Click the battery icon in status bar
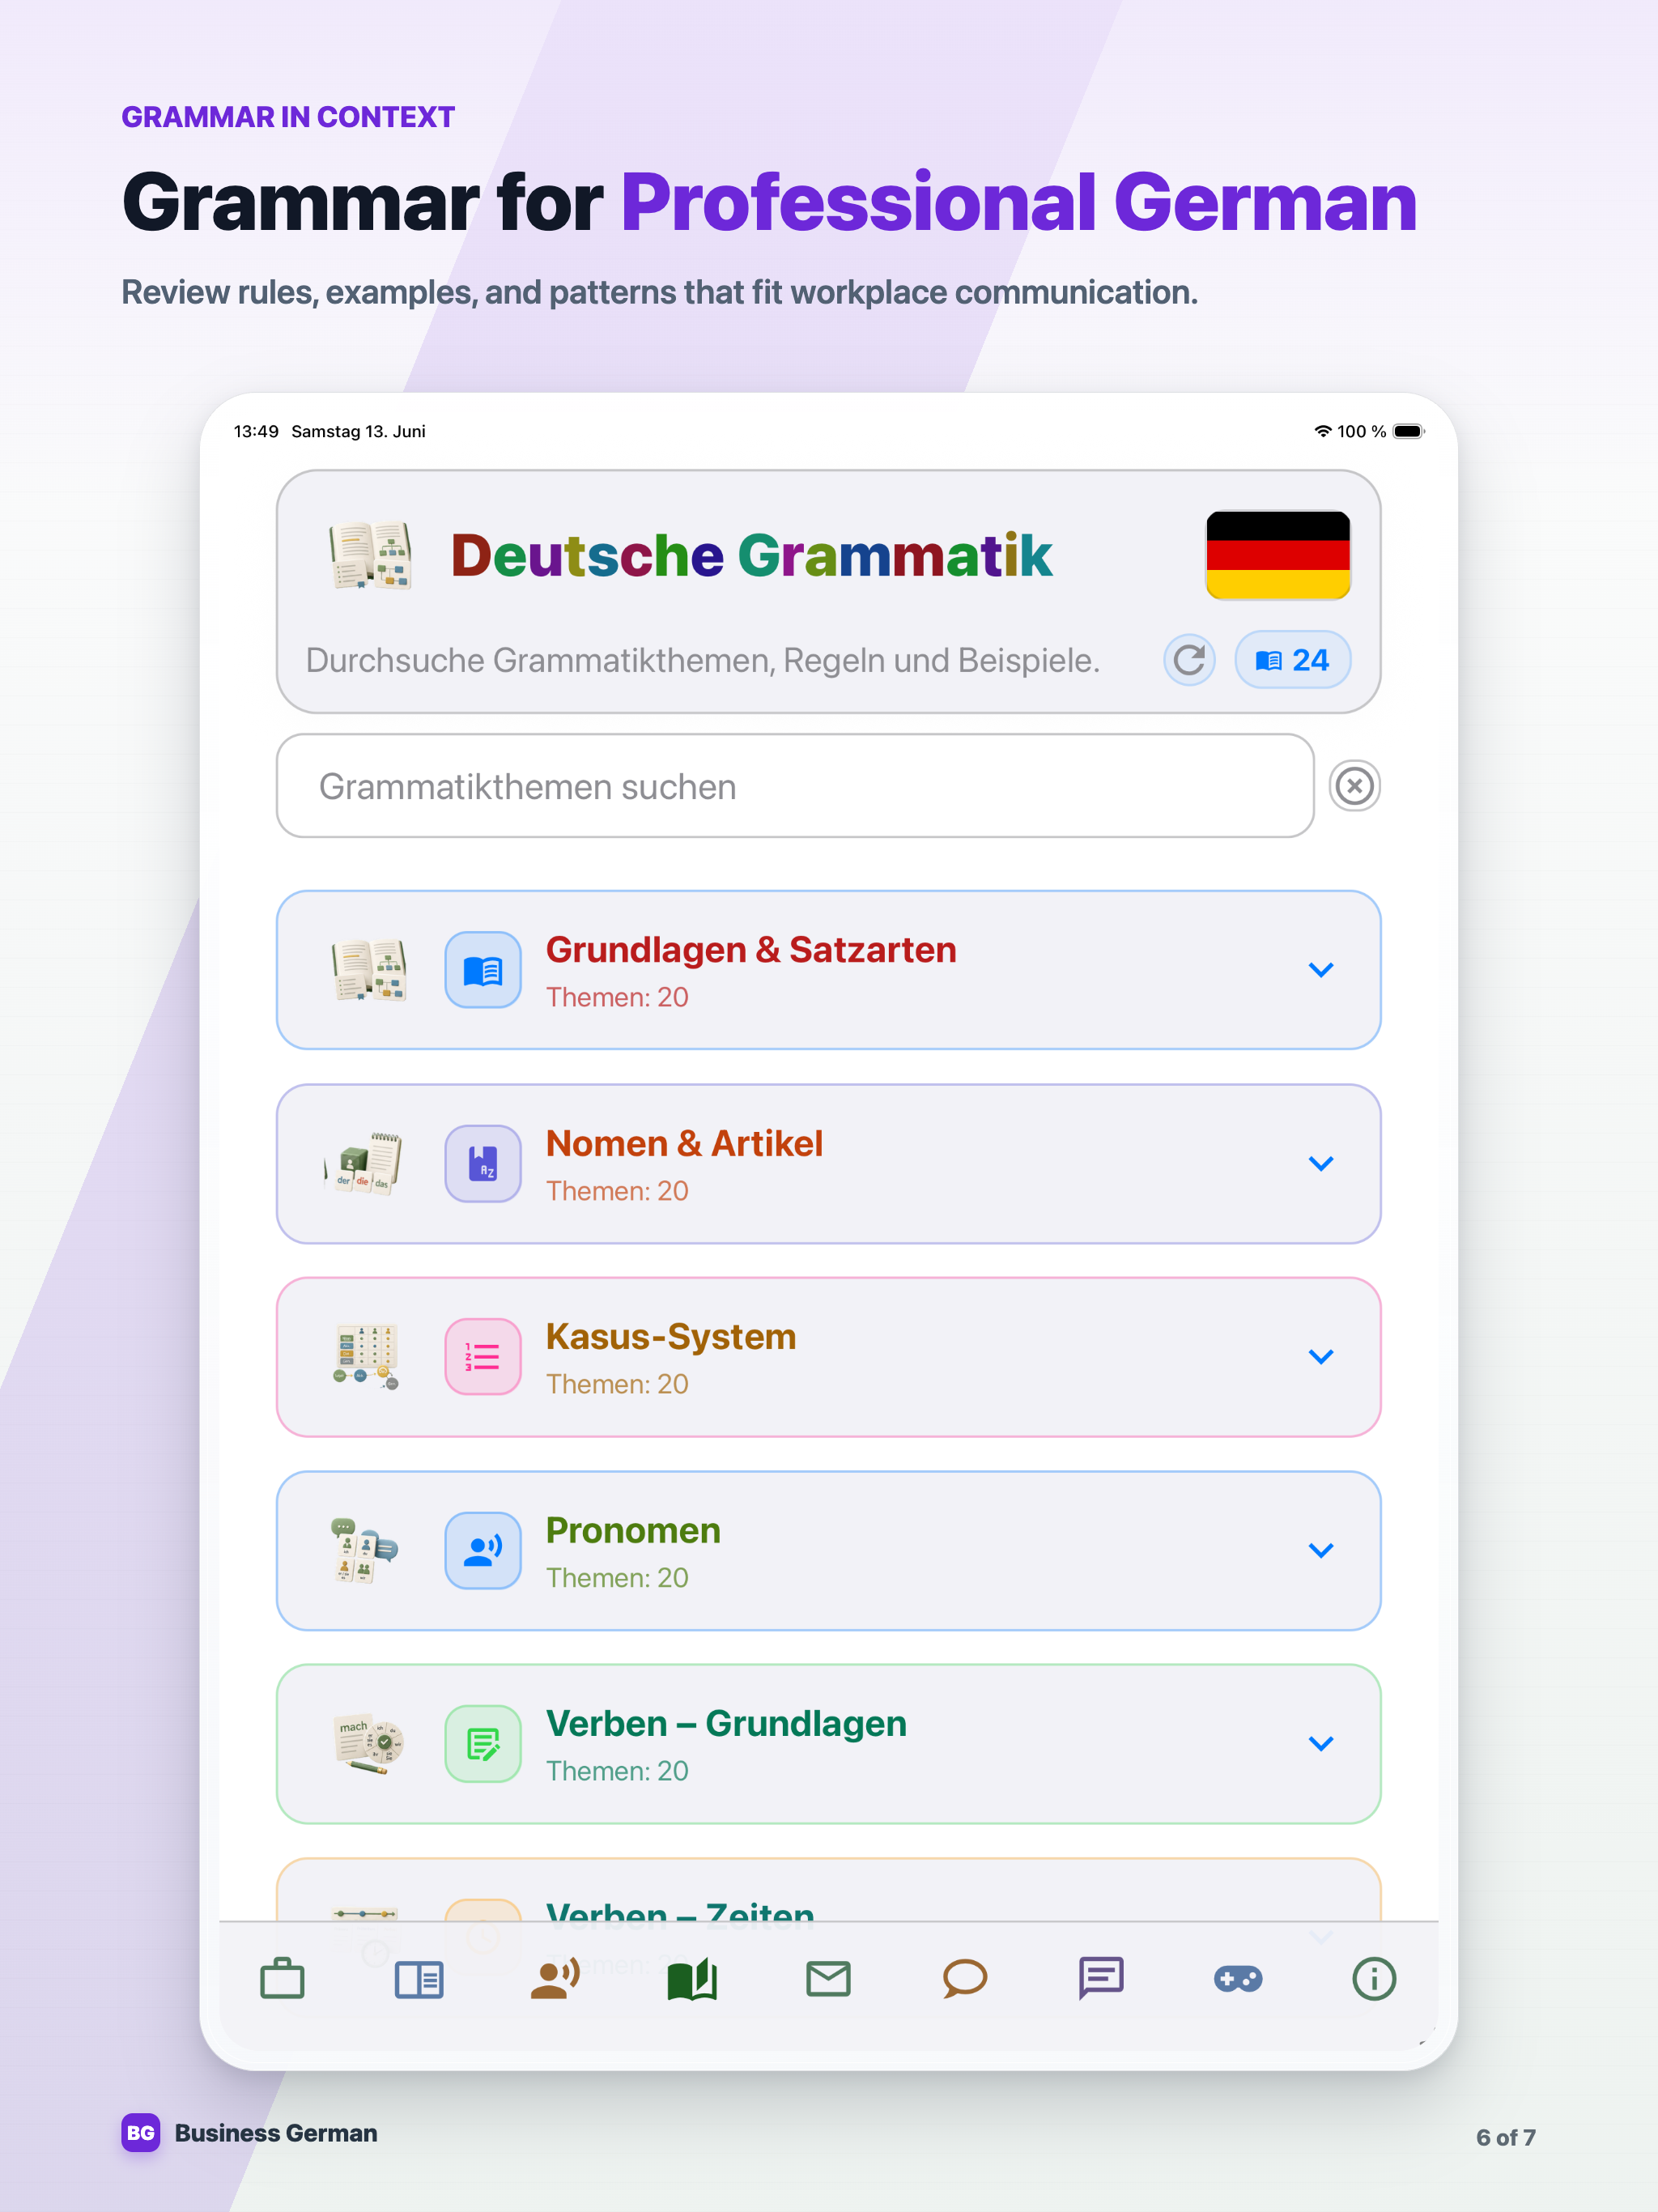Image resolution: width=1658 pixels, height=2212 pixels. 1409,431
